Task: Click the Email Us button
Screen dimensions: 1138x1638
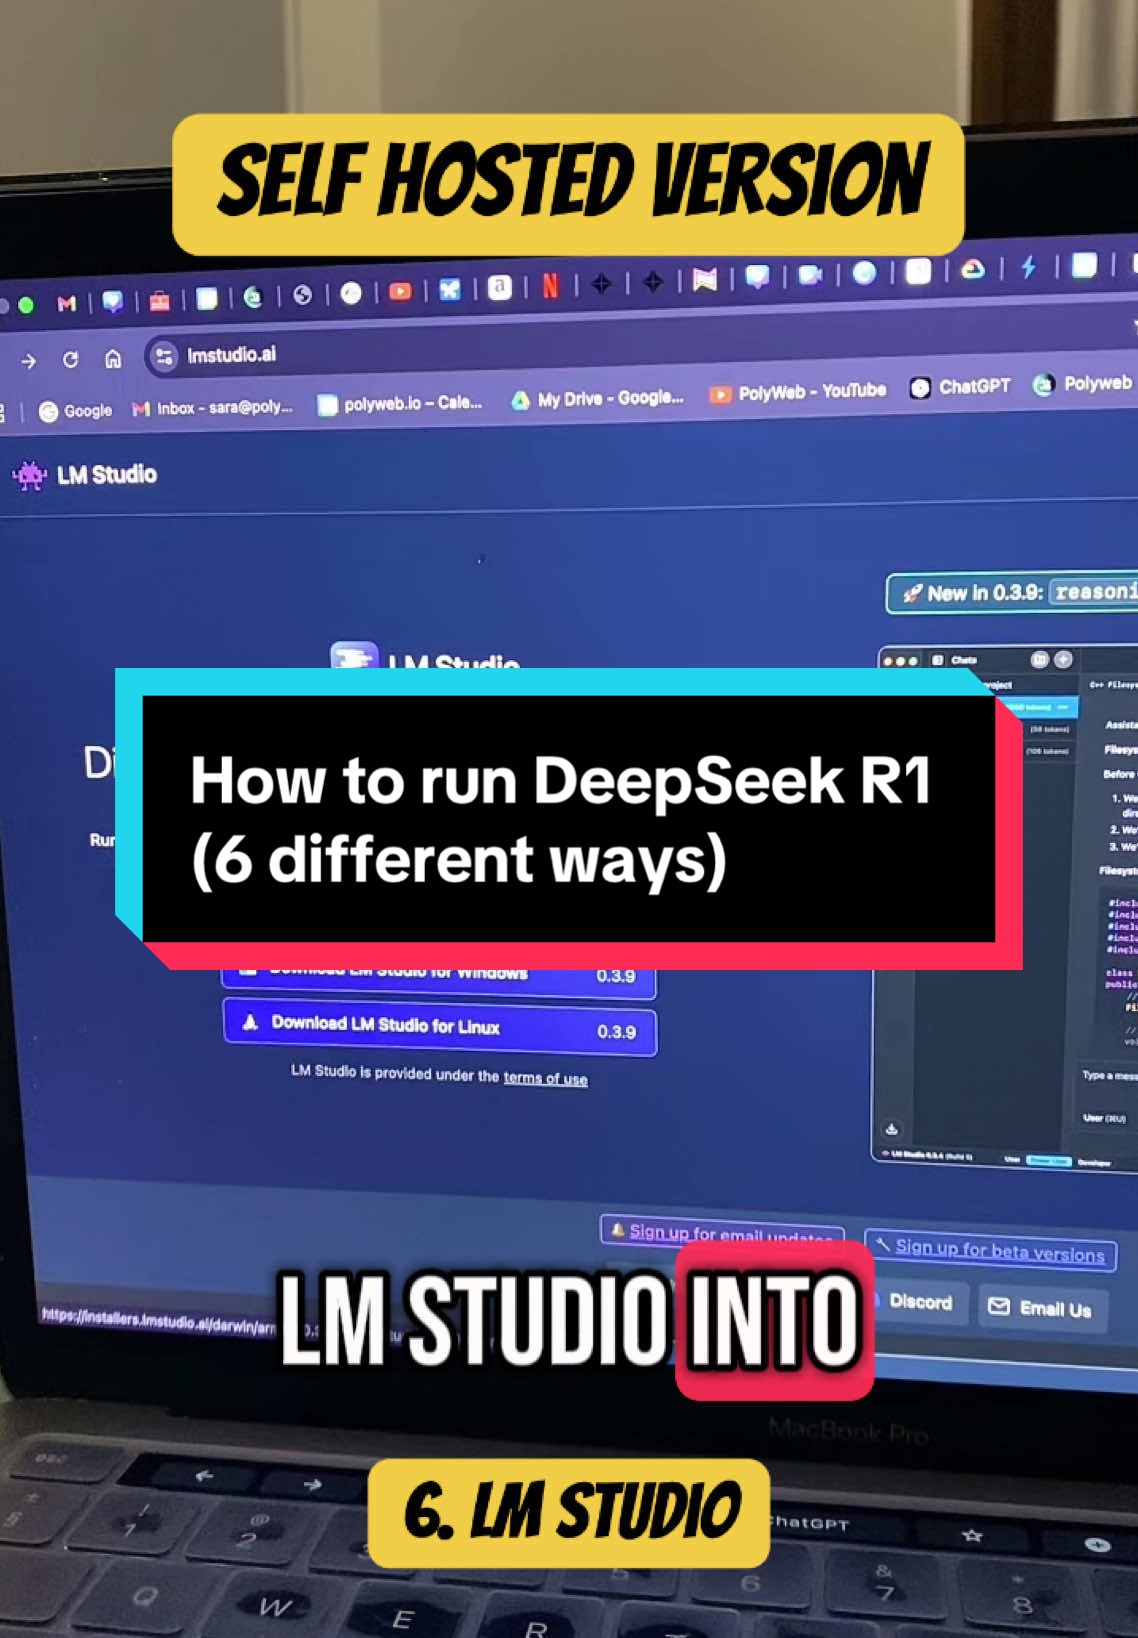Action: [x=1042, y=1308]
